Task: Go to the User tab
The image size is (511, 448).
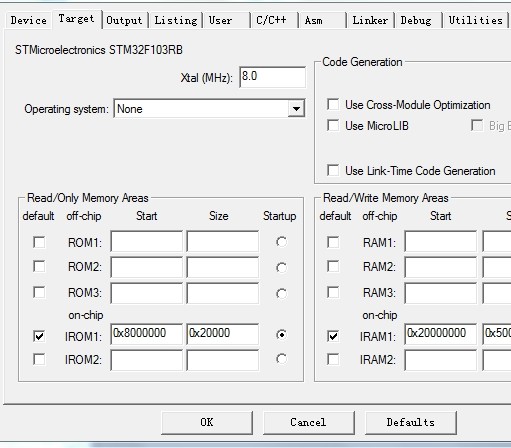Action: [x=227, y=20]
